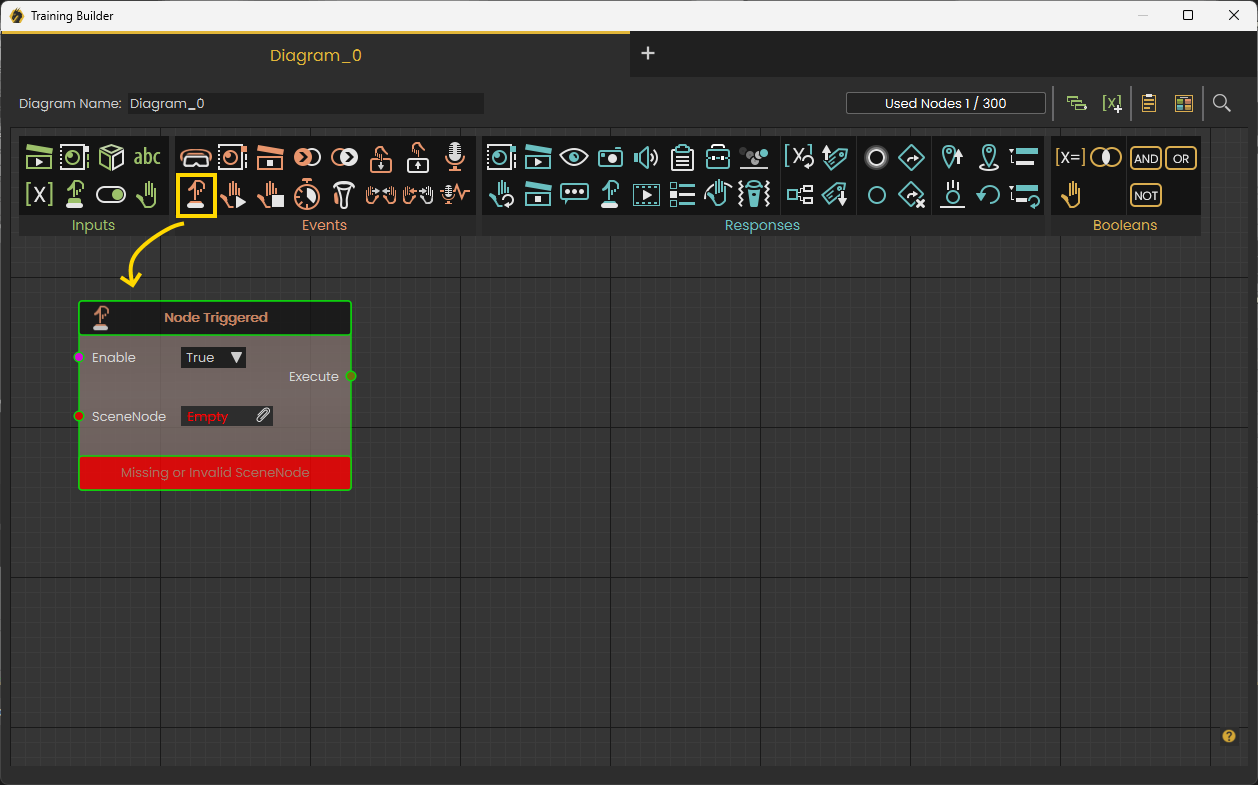Pick the VR headset event icon
Image resolution: width=1258 pixels, height=785 pixels.
[196, 157]
